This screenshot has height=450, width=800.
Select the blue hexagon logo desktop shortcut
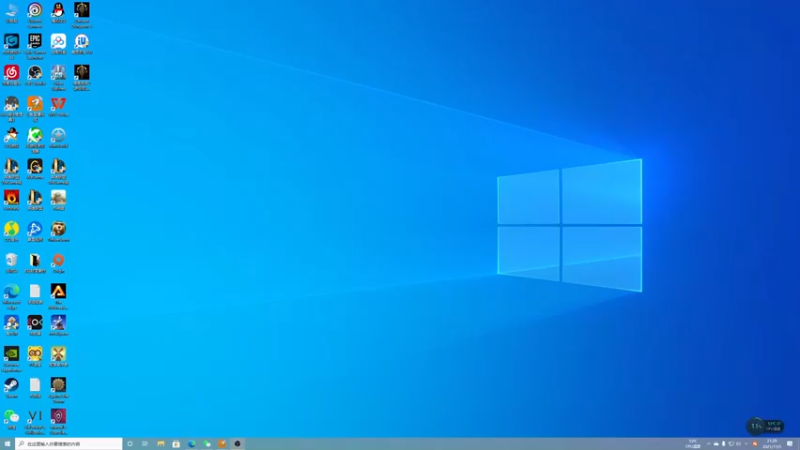pos(11,46)
